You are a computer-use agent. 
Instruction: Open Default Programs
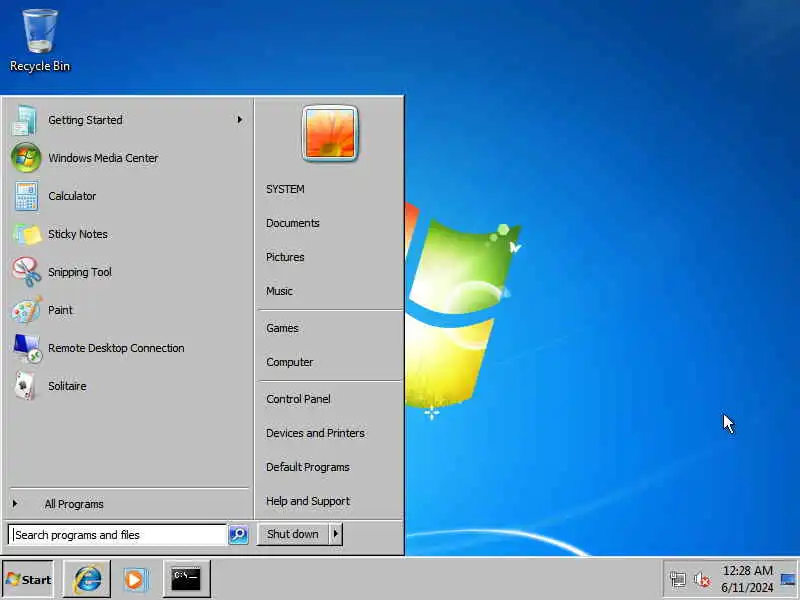pyautogui.click(x=308, y=467)
